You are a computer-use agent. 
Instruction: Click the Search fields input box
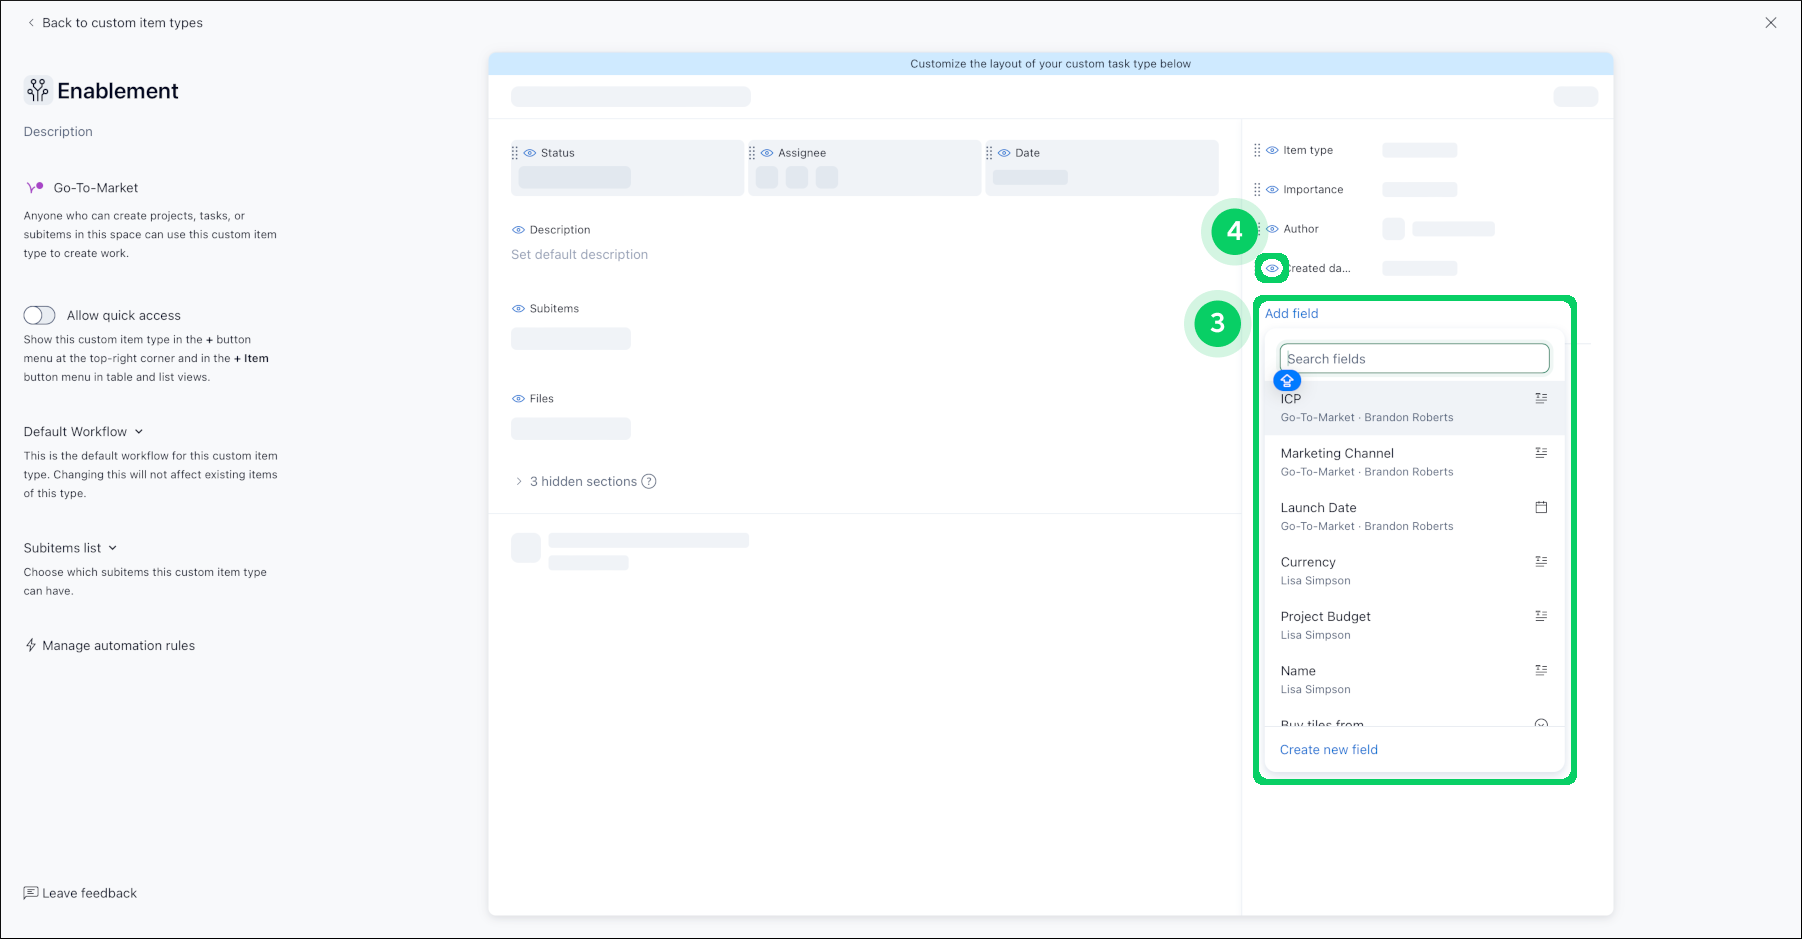point(1414,359)
